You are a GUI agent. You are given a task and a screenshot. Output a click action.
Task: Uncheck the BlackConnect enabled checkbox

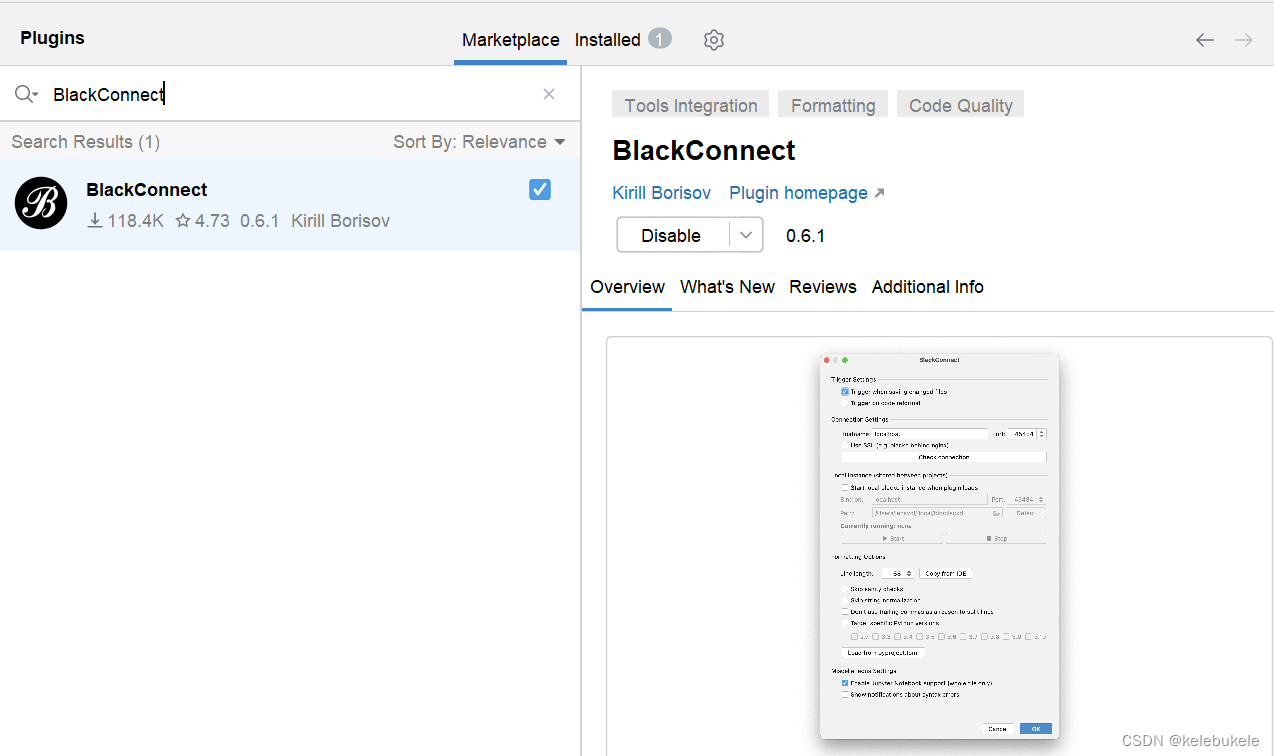click(539, 189)
